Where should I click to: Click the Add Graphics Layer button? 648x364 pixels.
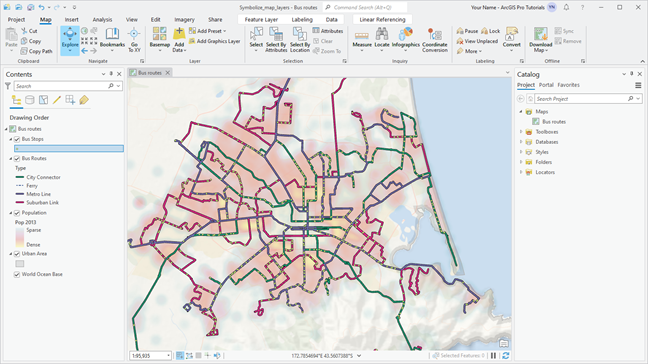[214, 41]
